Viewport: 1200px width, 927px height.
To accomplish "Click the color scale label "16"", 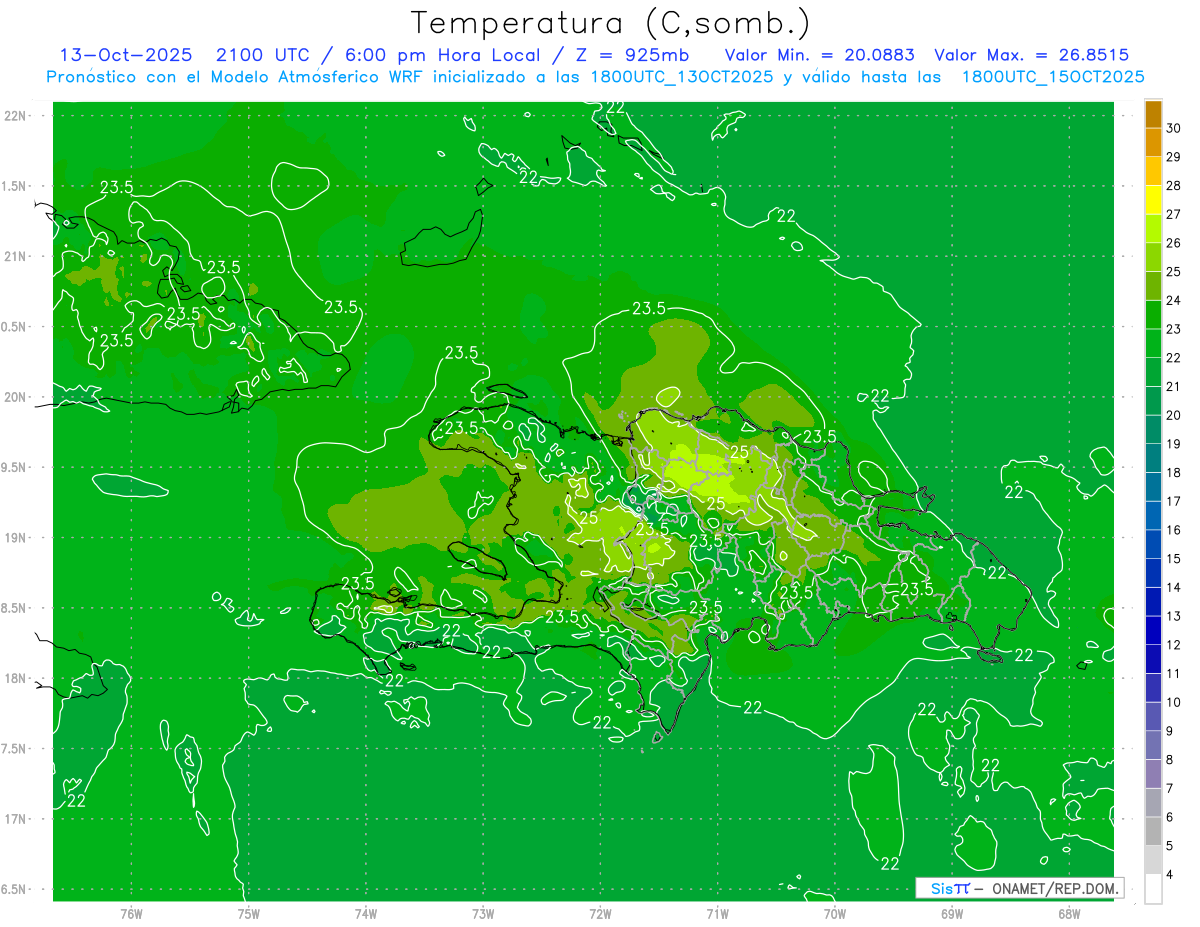I will tap(1173, 530).
